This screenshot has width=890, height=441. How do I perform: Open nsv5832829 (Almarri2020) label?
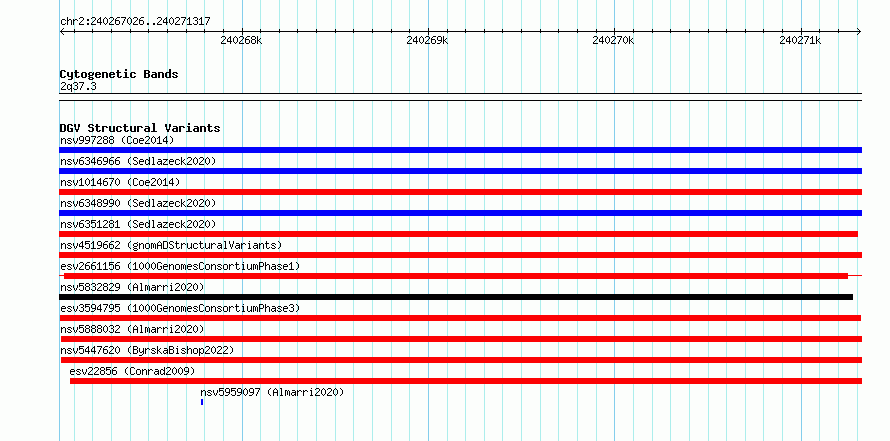[x=132, y=287]
